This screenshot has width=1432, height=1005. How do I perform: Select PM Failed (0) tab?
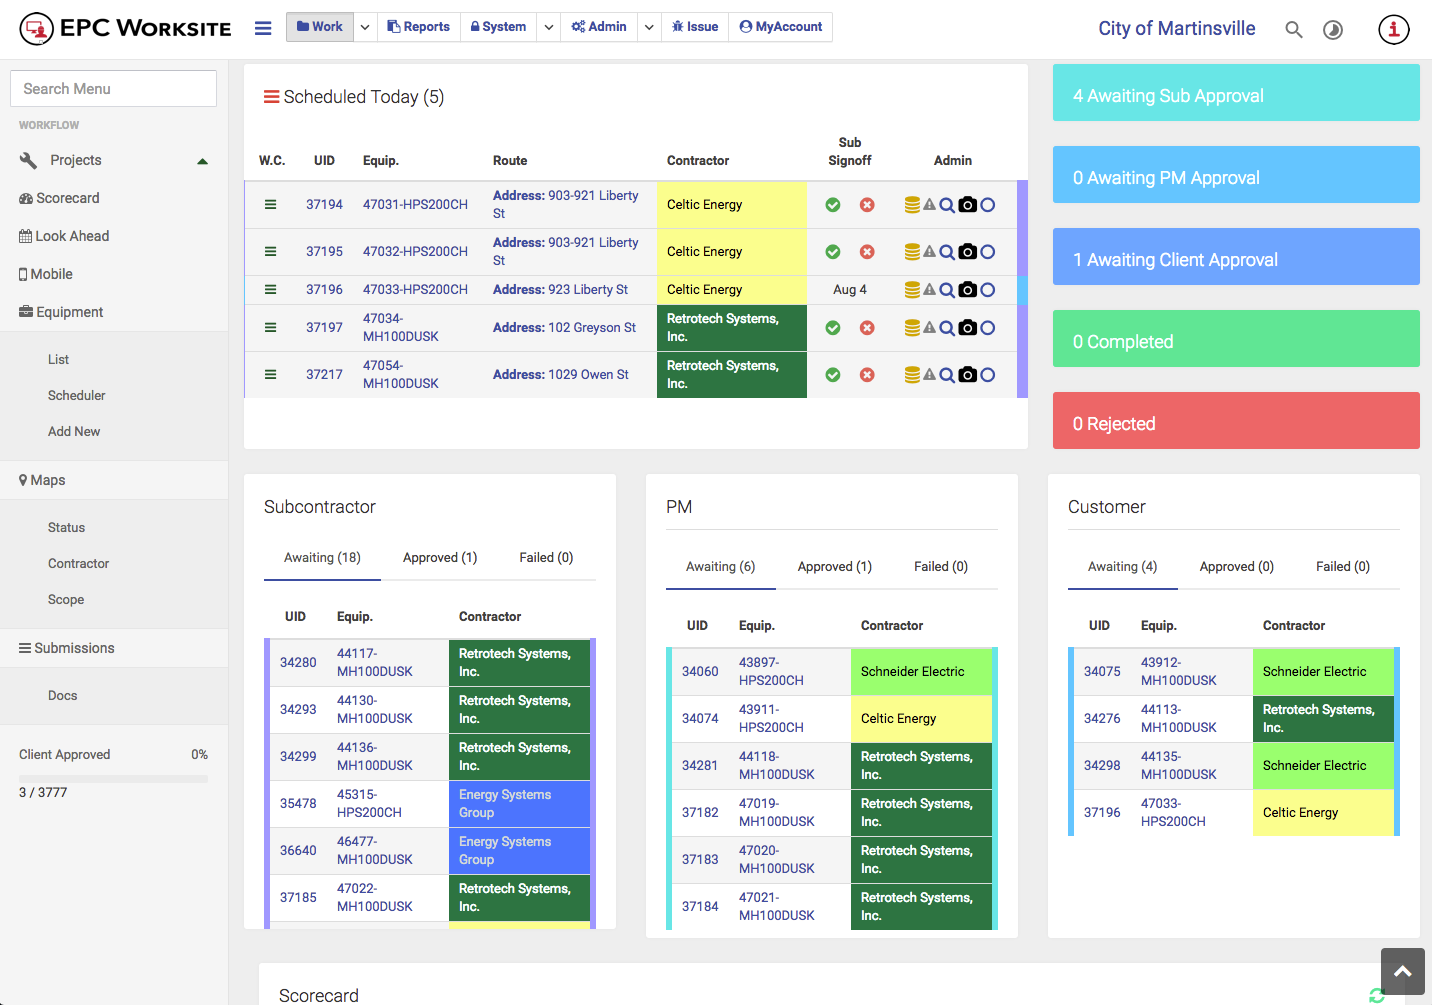[941, 567]
